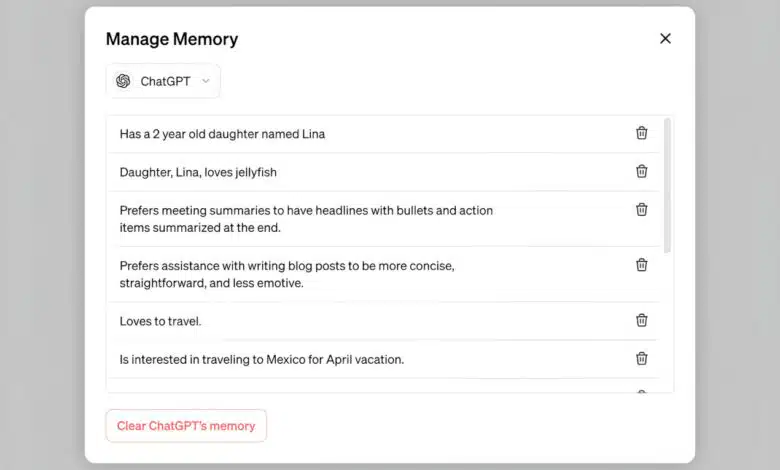Expand the chevron next to ChatGPT

pos(205,81)
